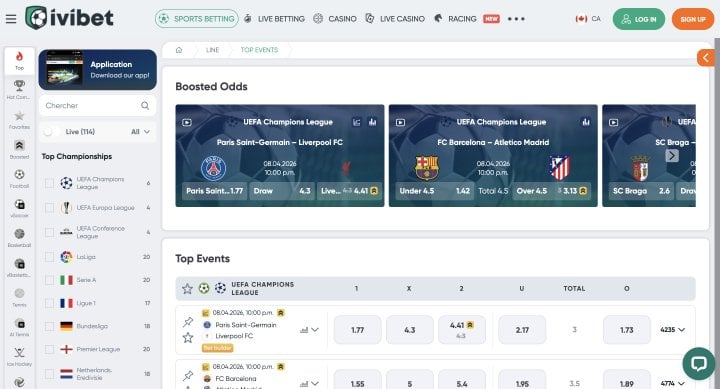Select Ice Hockey in the sports sidebar
720x389 pixels.
[19, 356]
